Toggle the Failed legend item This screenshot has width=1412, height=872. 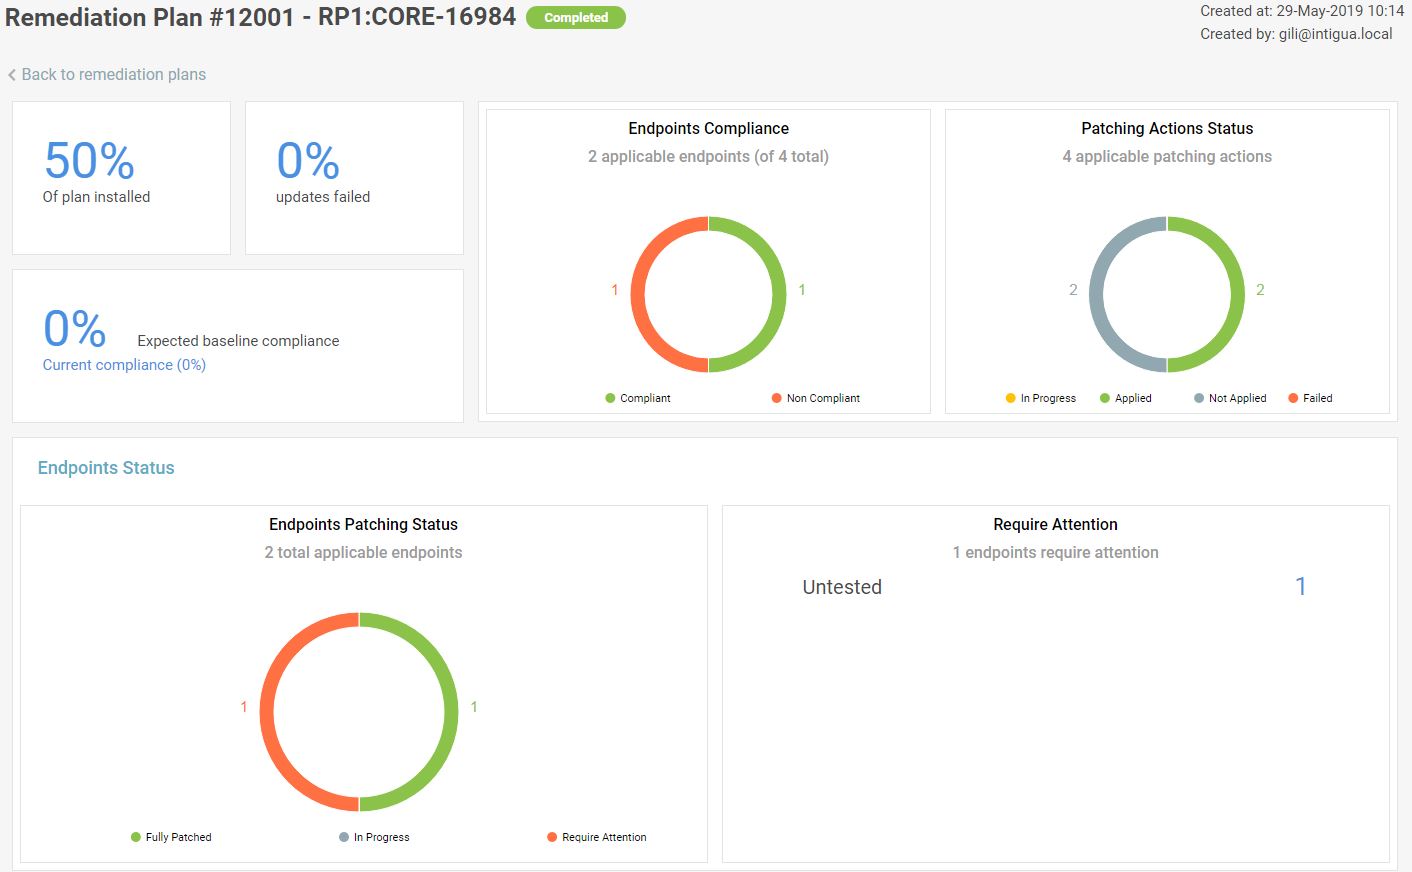click(1310, 398)
